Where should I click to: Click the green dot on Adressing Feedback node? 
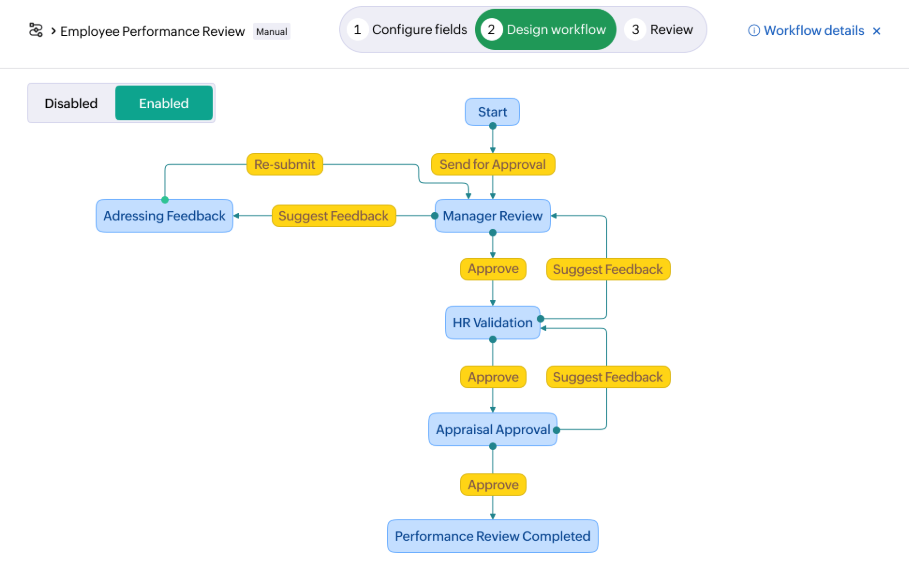165,200
